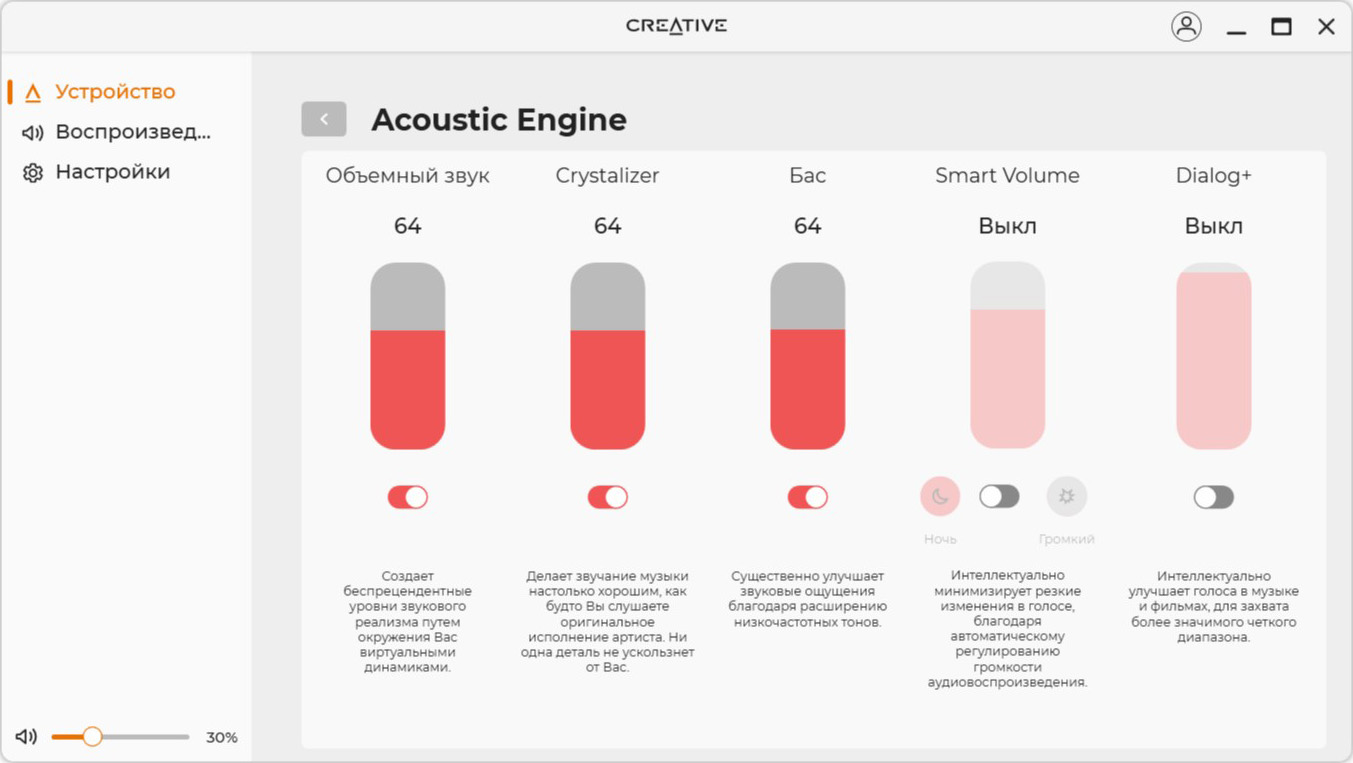Turn off the Crystalizer switch

tap(608, 497)
